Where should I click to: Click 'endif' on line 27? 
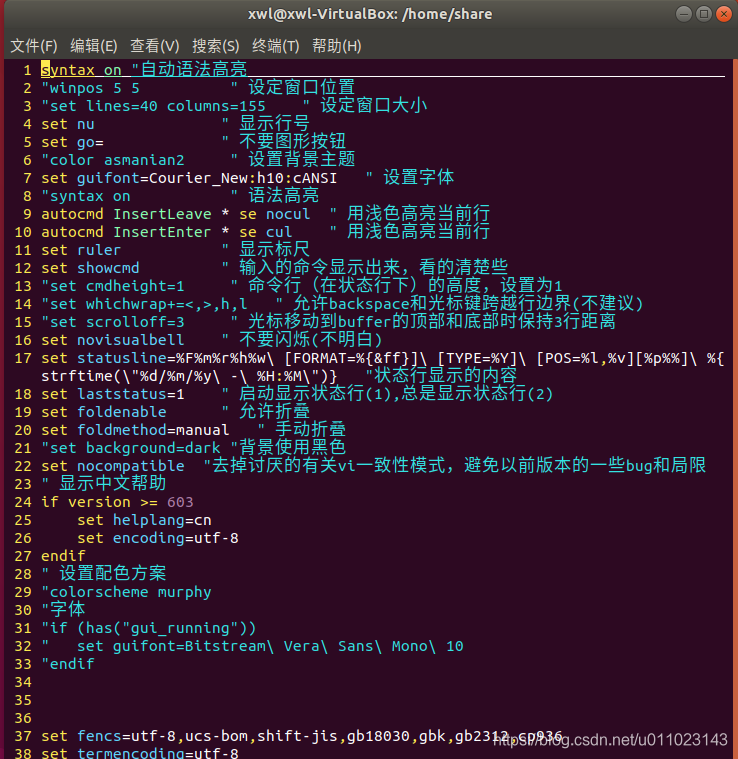tap(63, 556)
